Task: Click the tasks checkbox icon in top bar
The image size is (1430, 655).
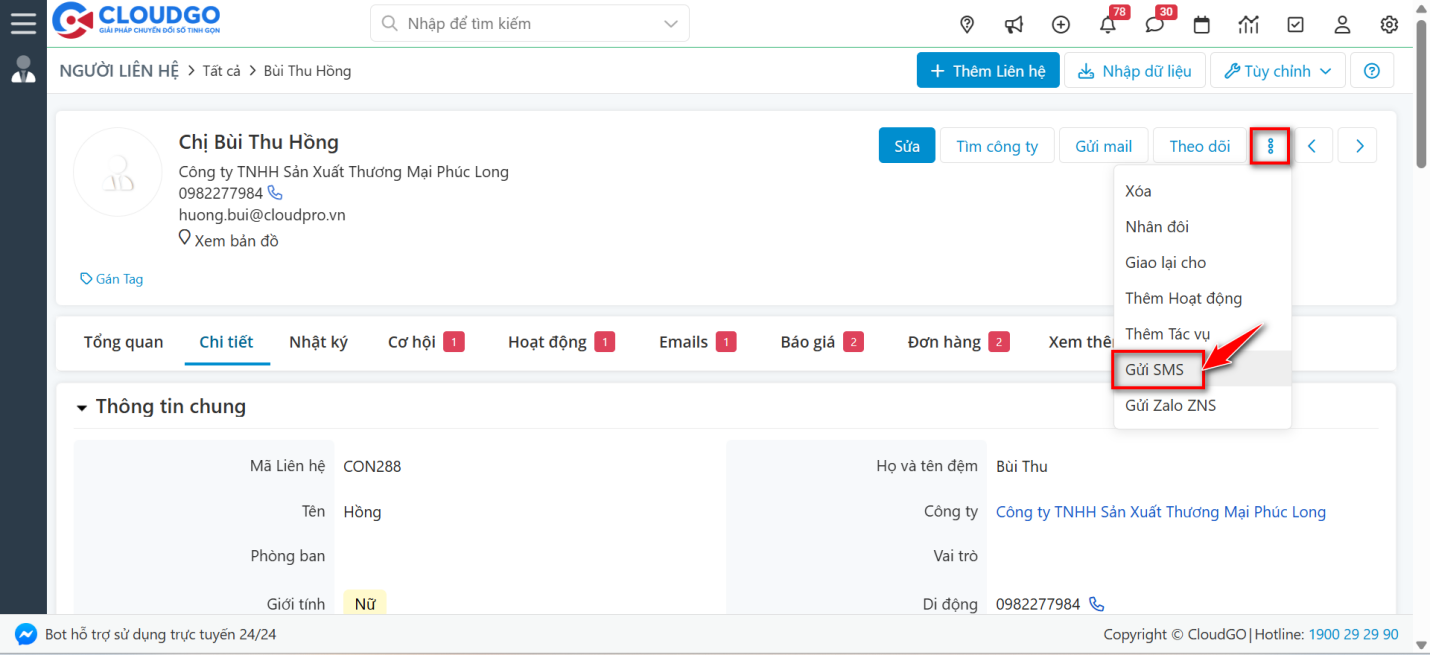Action: [1296, 23]
